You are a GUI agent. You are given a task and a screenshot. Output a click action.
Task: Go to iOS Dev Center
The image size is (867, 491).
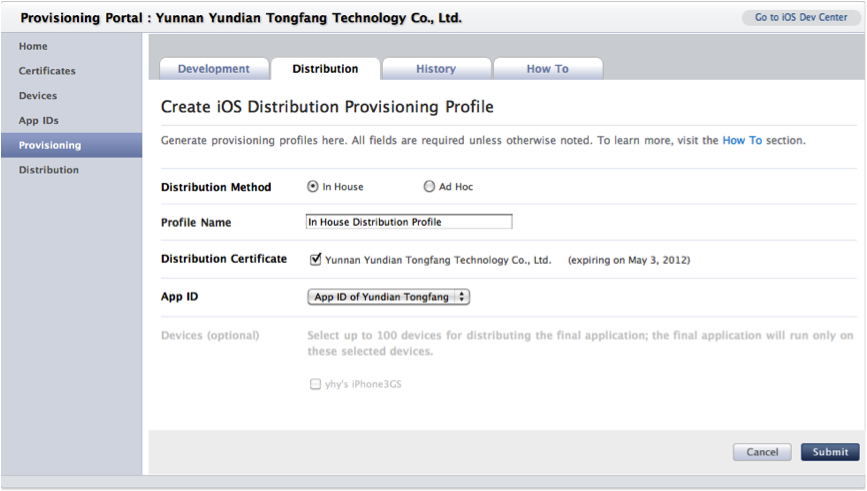(x=801, y=17)
